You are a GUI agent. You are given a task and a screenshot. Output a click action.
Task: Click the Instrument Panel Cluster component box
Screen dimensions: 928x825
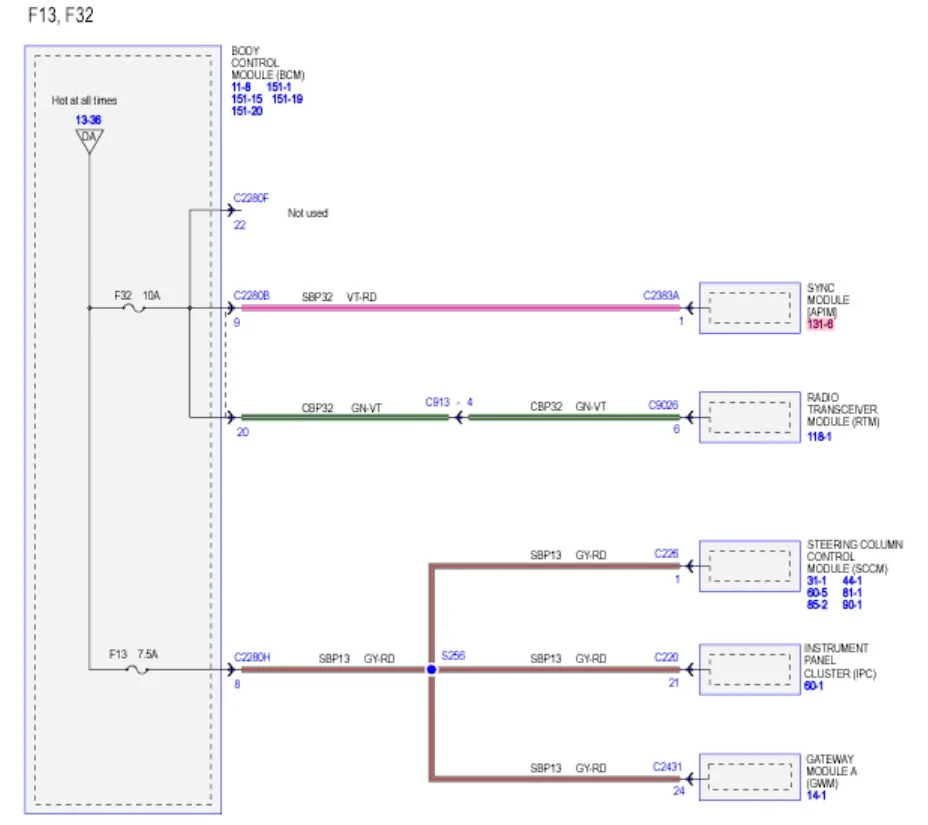tap(750, 669)
